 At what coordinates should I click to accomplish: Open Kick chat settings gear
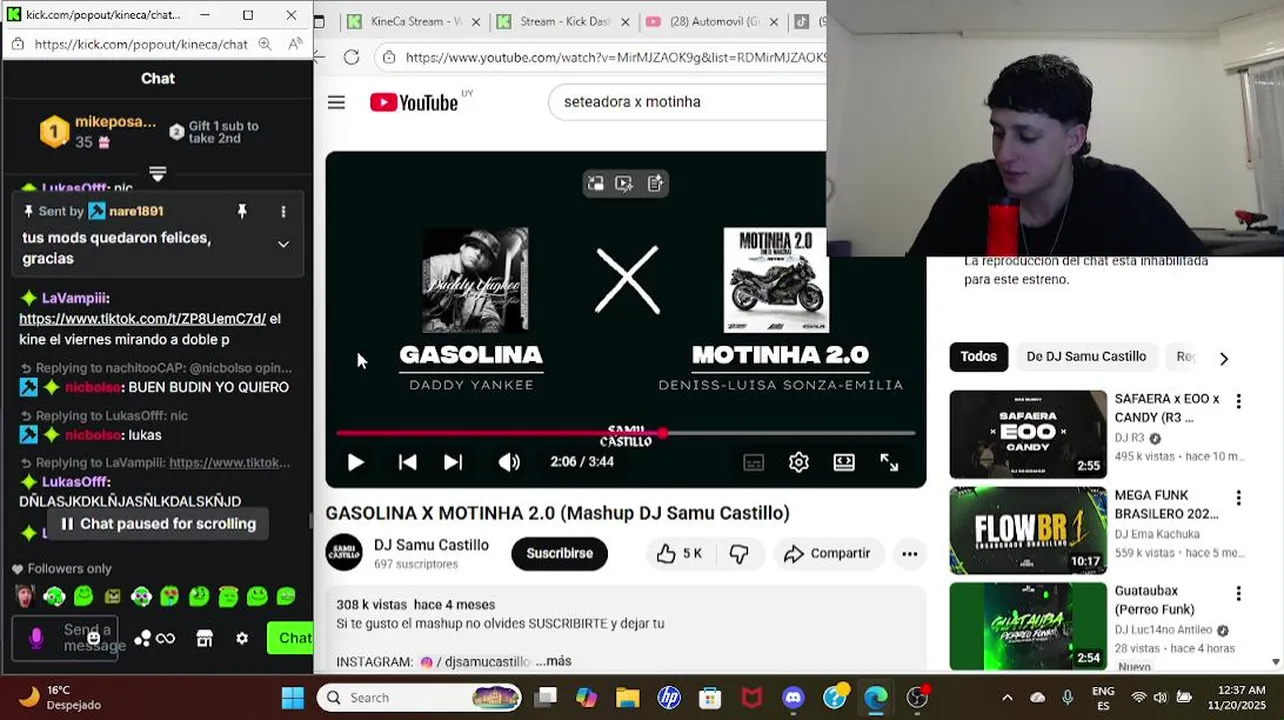coord(242,638)
